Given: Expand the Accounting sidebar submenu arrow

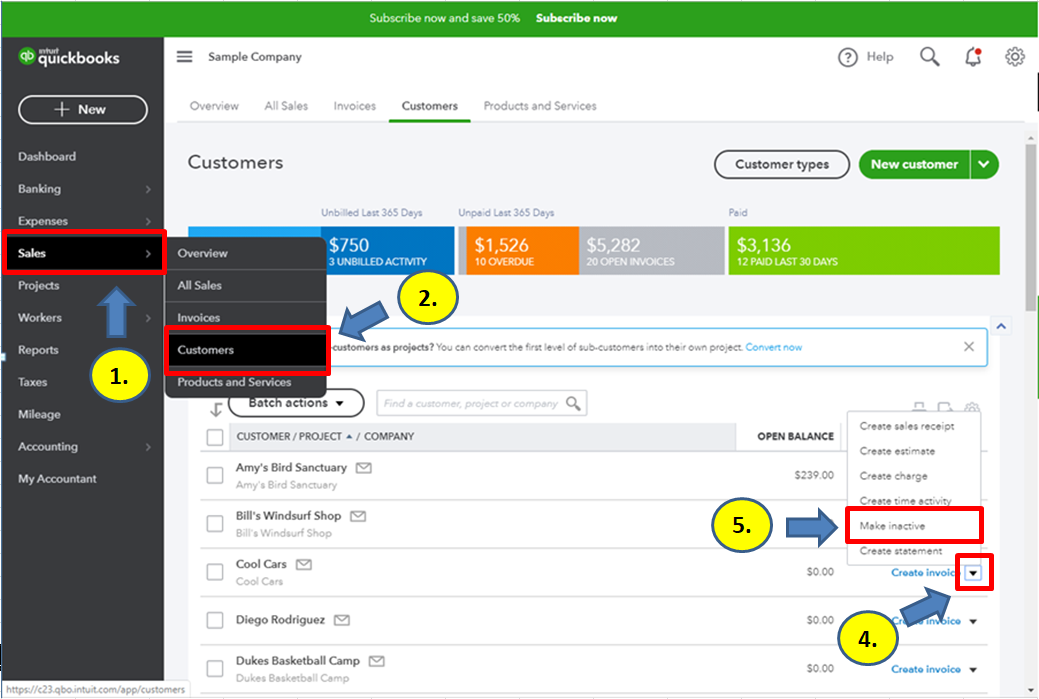Looking at the screenshot, I should coord(148,447).
